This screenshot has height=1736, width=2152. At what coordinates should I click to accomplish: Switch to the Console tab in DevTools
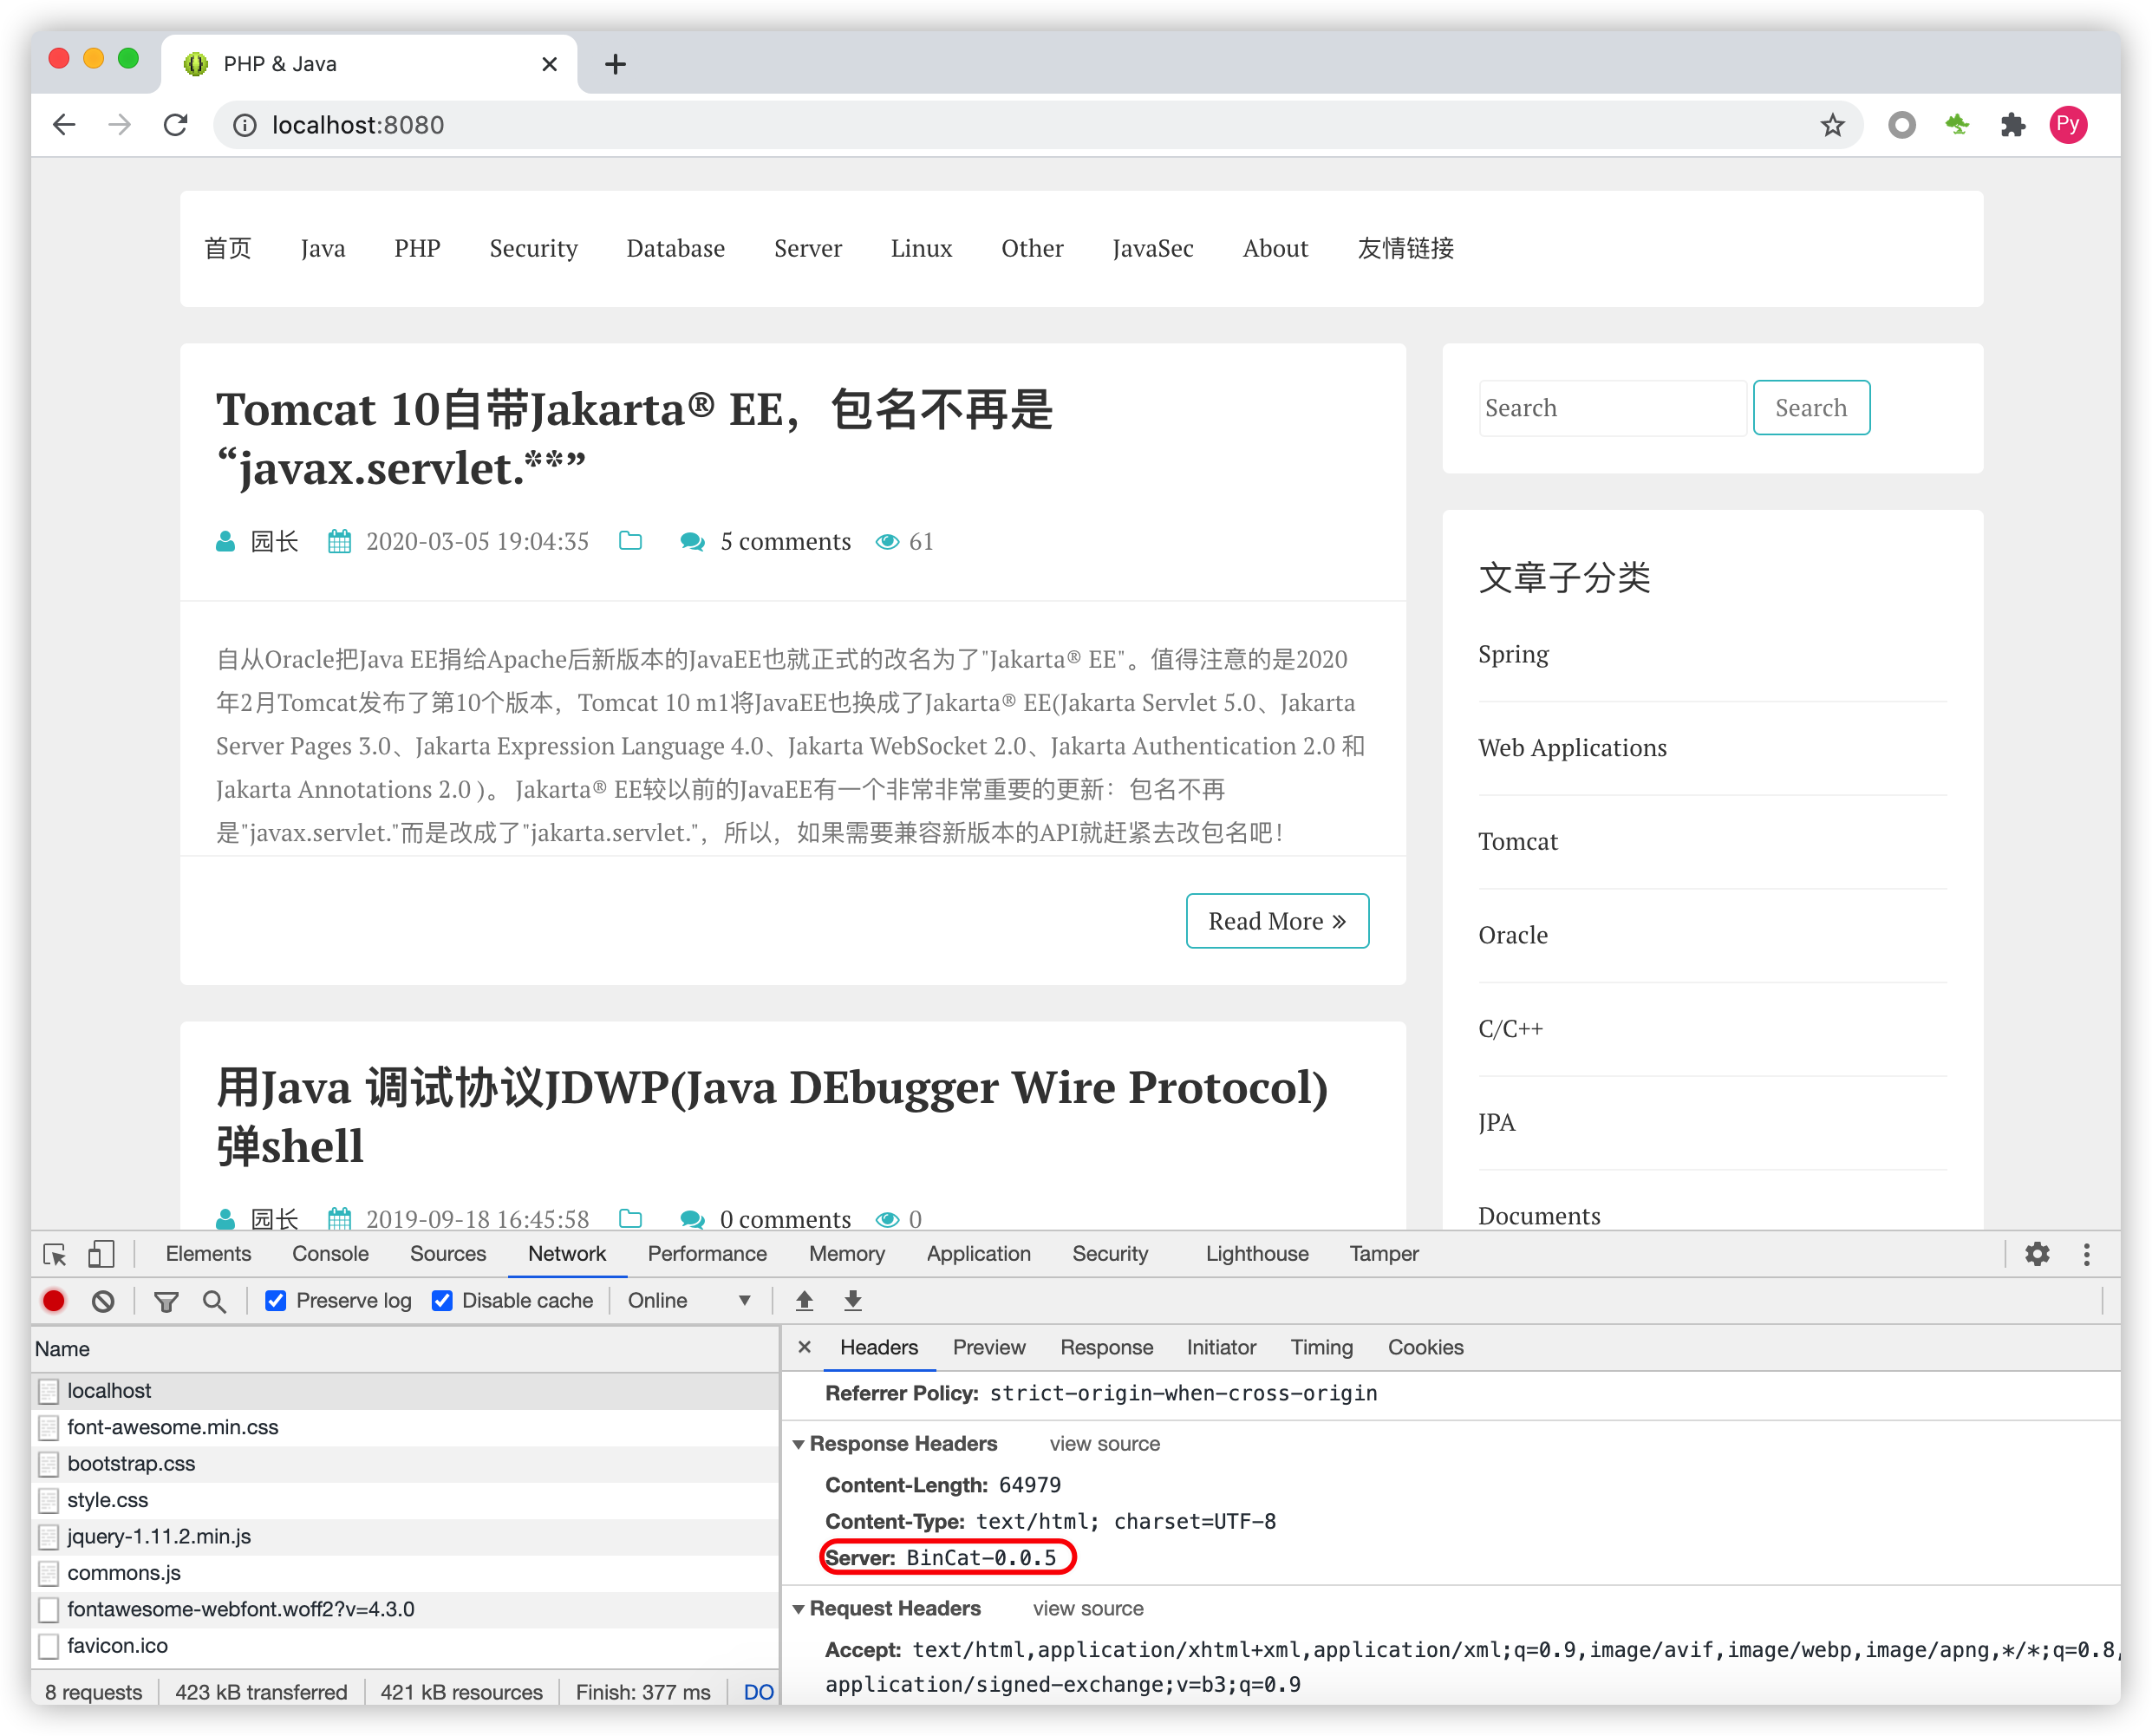tap(330, 1254)
